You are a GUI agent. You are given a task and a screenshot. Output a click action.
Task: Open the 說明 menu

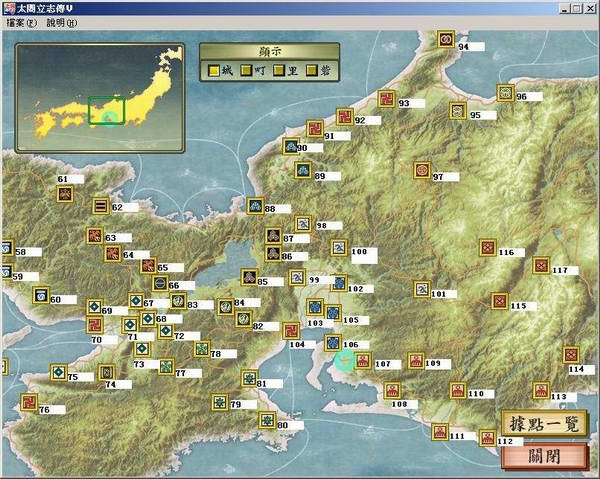59,21
